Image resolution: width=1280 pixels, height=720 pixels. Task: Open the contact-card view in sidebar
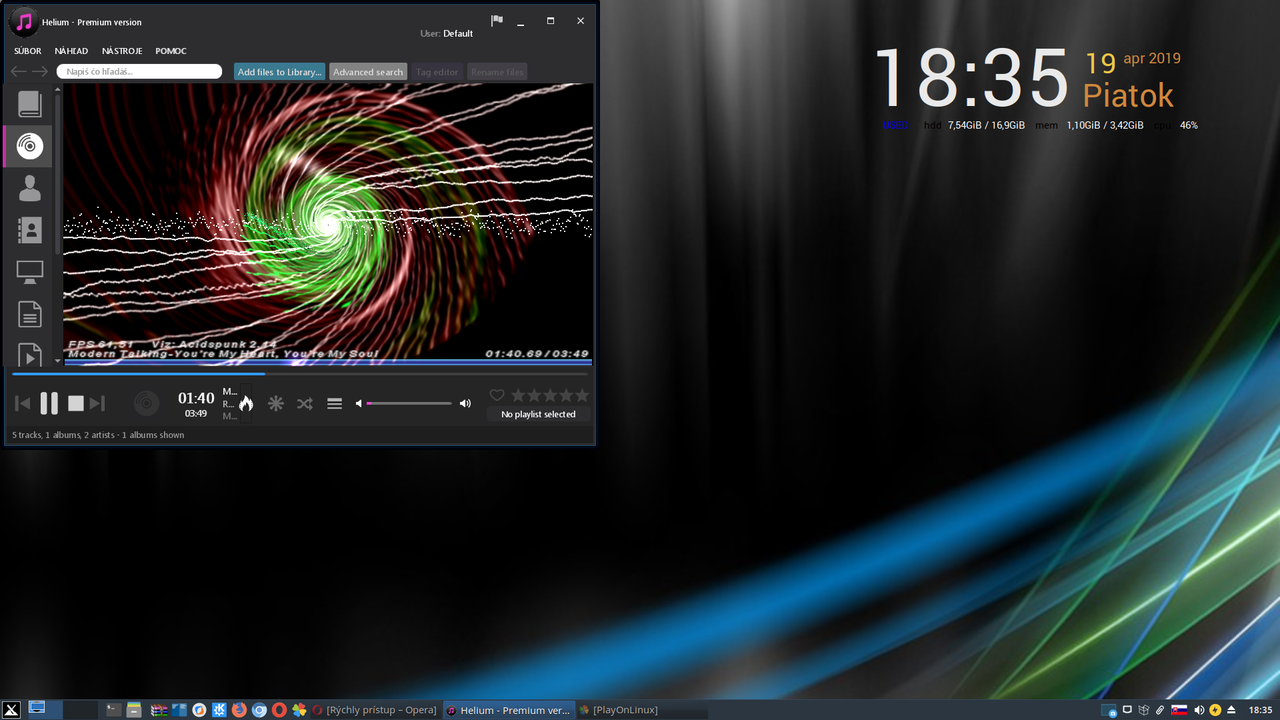30,230
